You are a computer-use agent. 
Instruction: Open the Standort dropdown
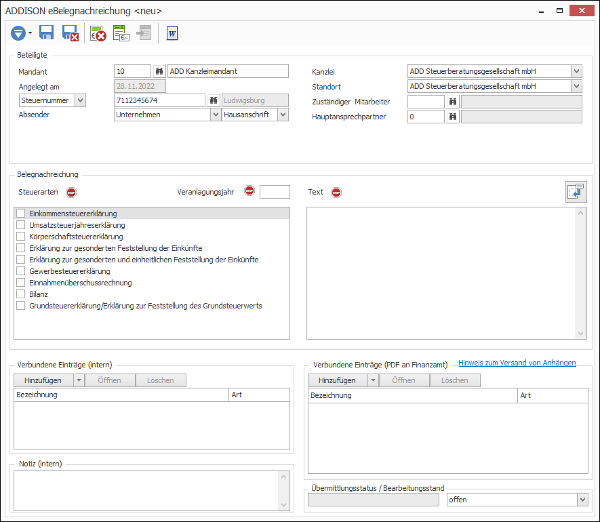coord(577,86)
